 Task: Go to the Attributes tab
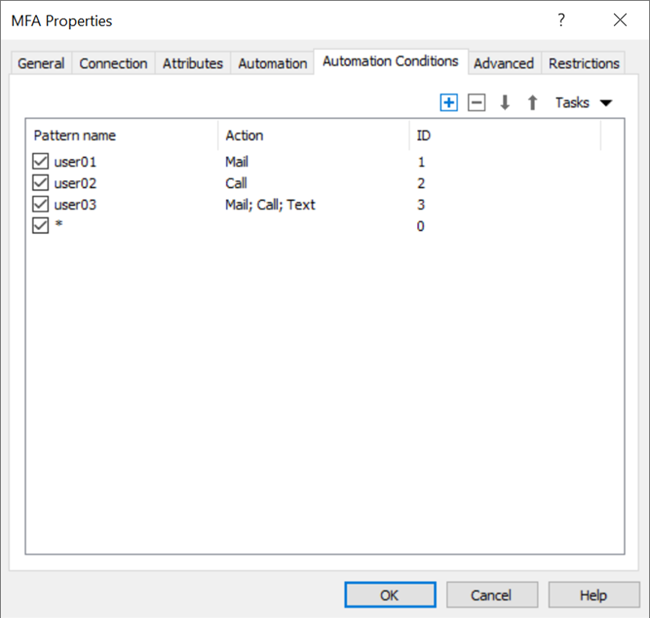193,63
